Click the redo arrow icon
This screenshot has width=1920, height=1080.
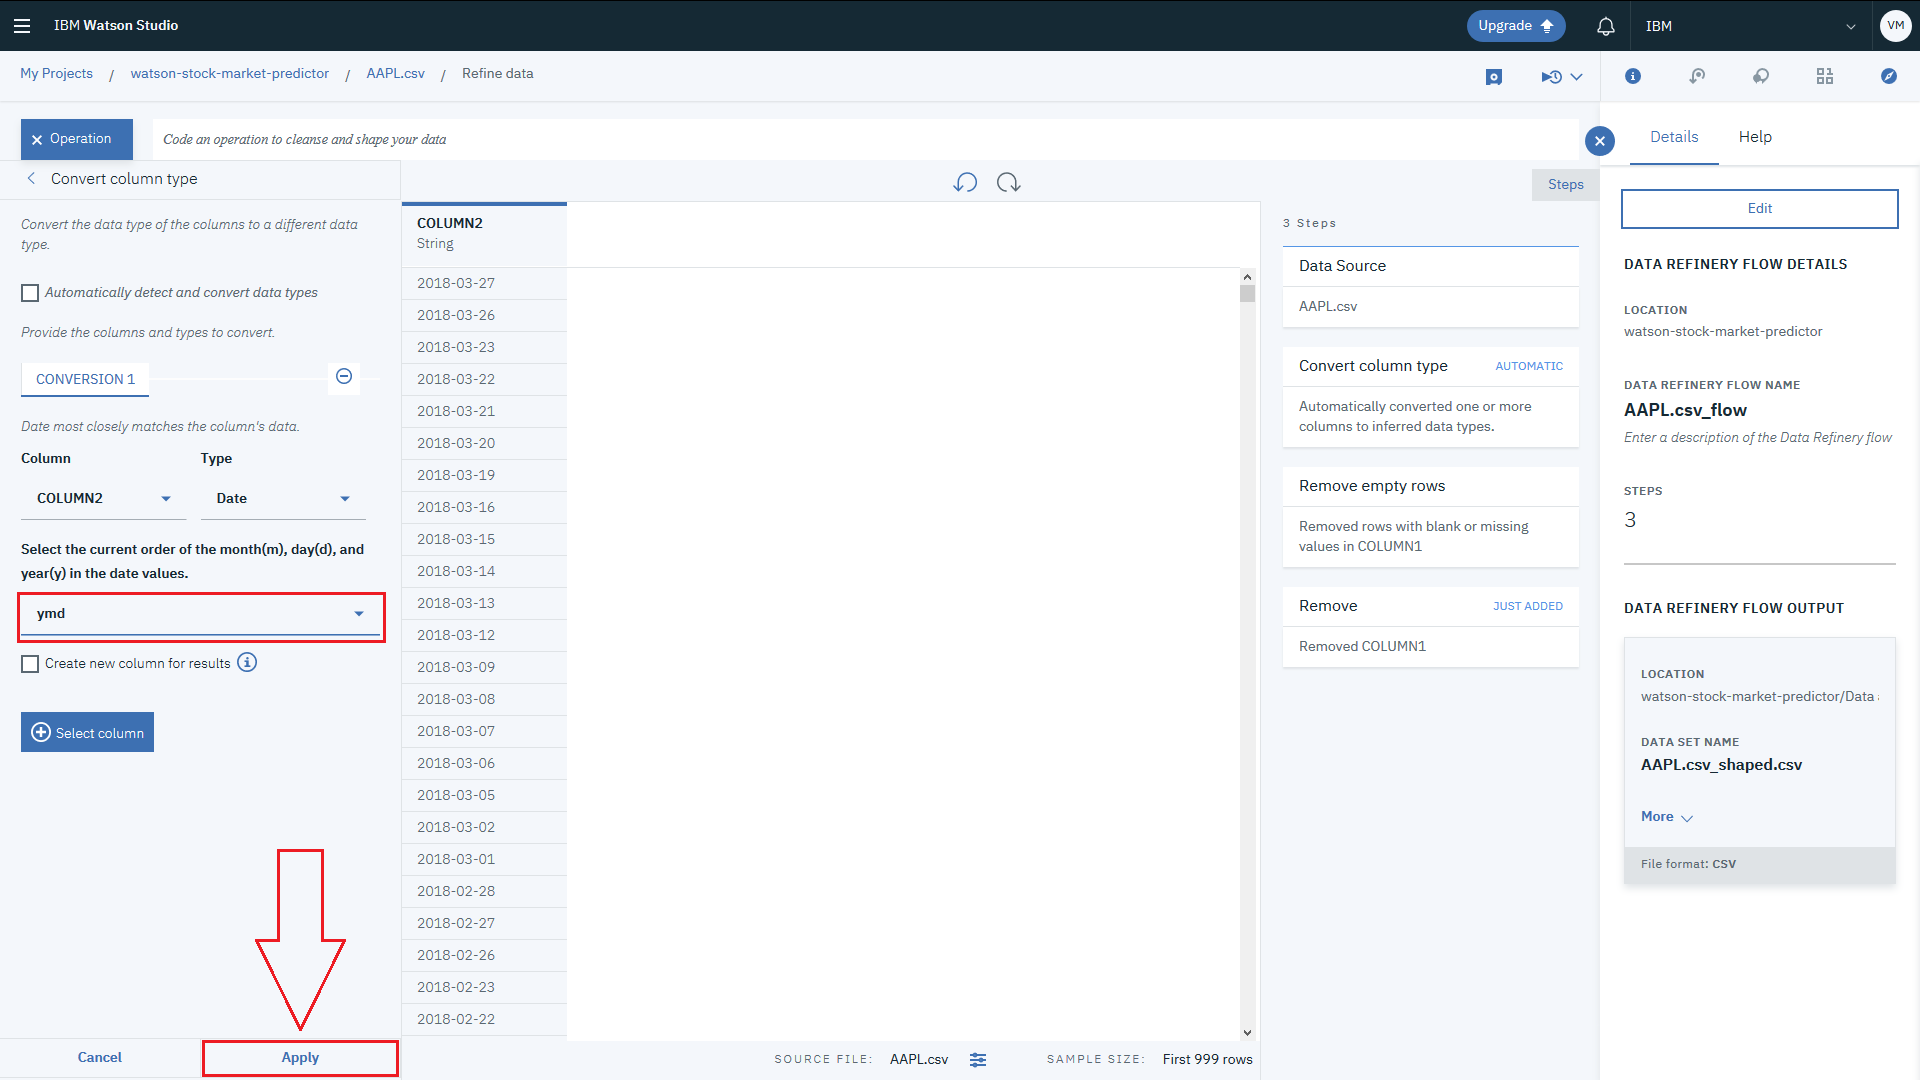(x=1008, y=182)
